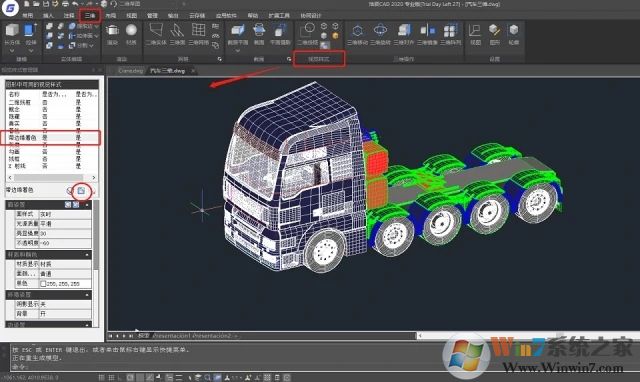The width and height of the screenshot is (640, 382).
Task: Click the print icon in quick access toolbar
Action: point(65,4)
